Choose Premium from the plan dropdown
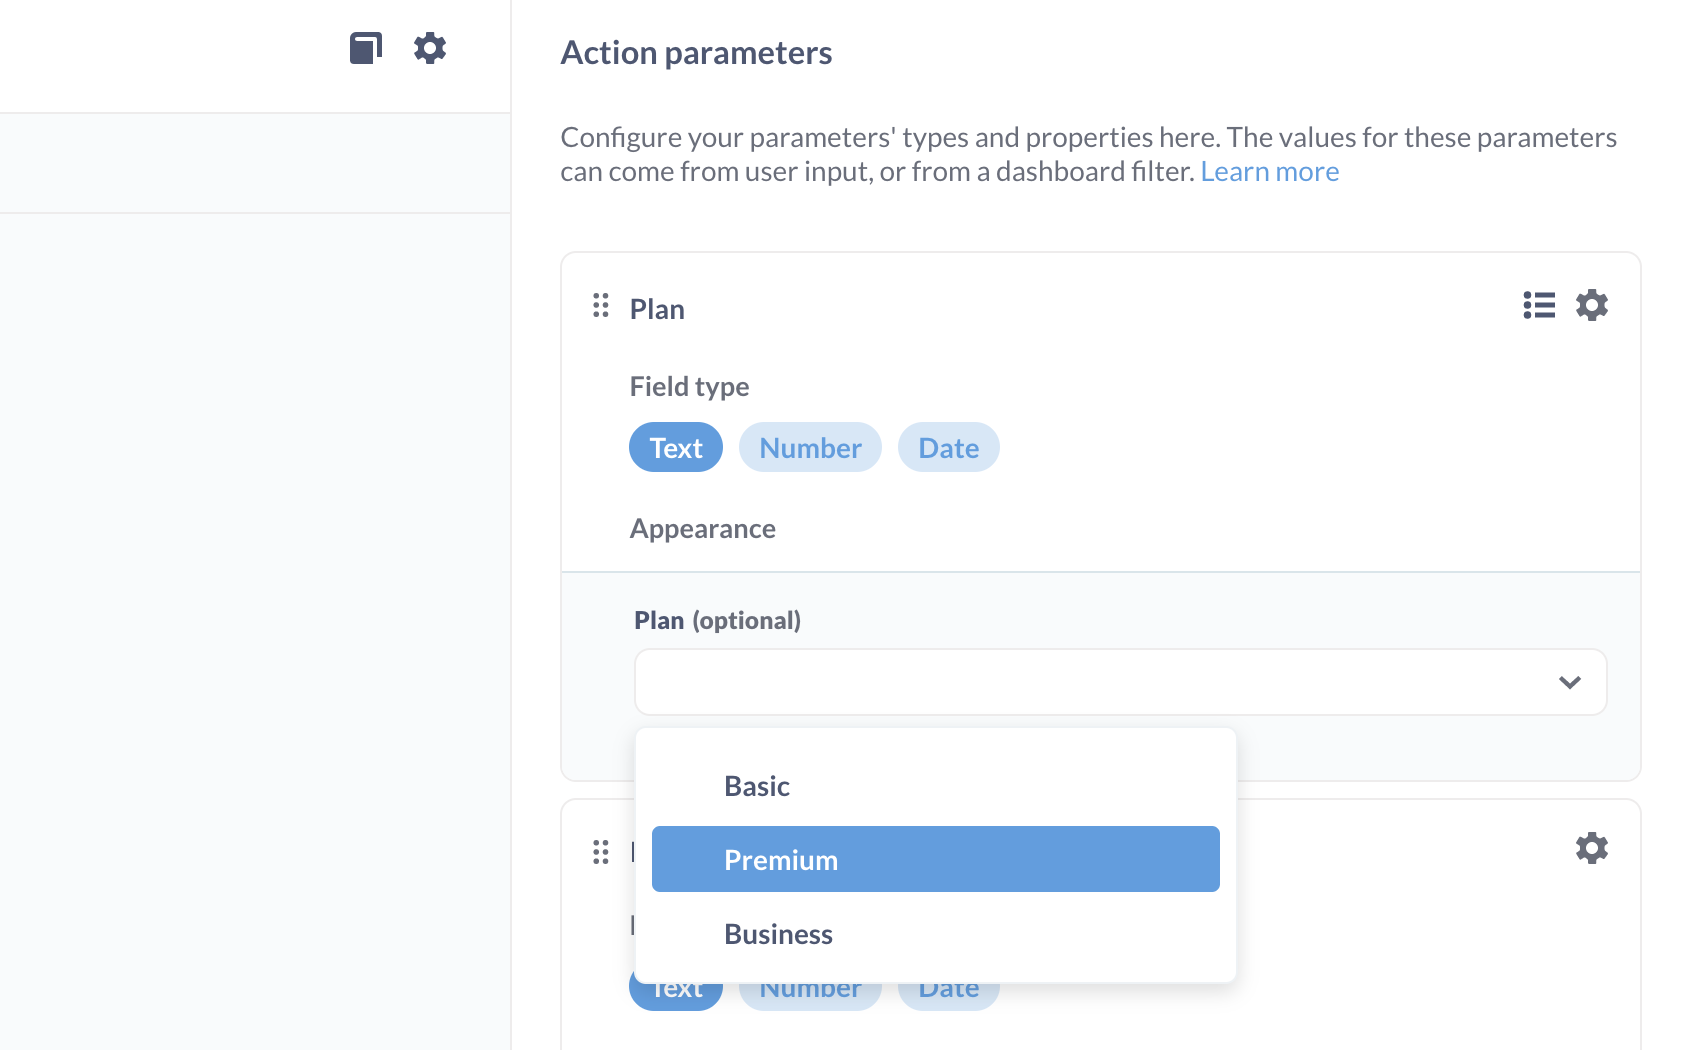 [935, 859]
